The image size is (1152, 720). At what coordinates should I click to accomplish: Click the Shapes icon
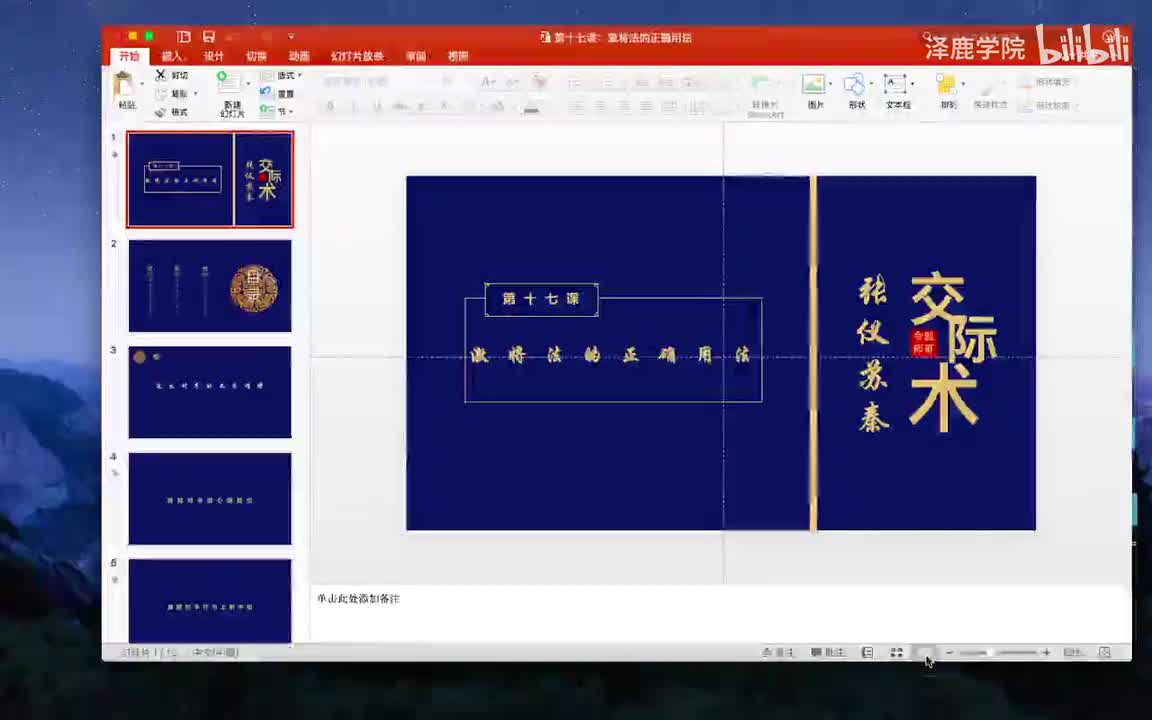tap(854, 84)
